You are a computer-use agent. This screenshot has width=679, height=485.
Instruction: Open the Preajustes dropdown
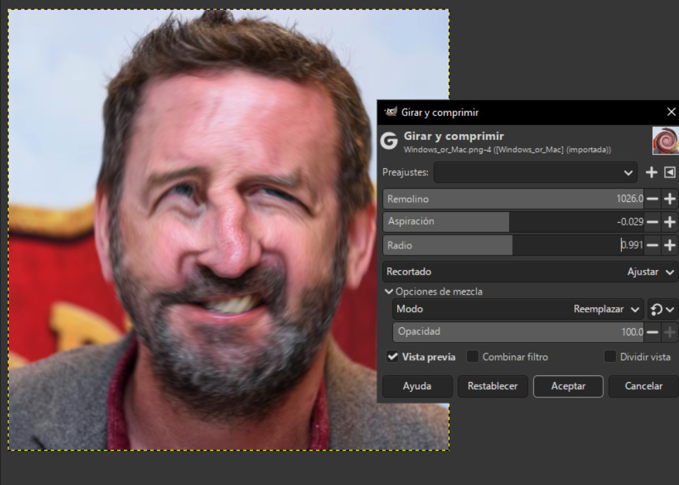coord(534,172)
